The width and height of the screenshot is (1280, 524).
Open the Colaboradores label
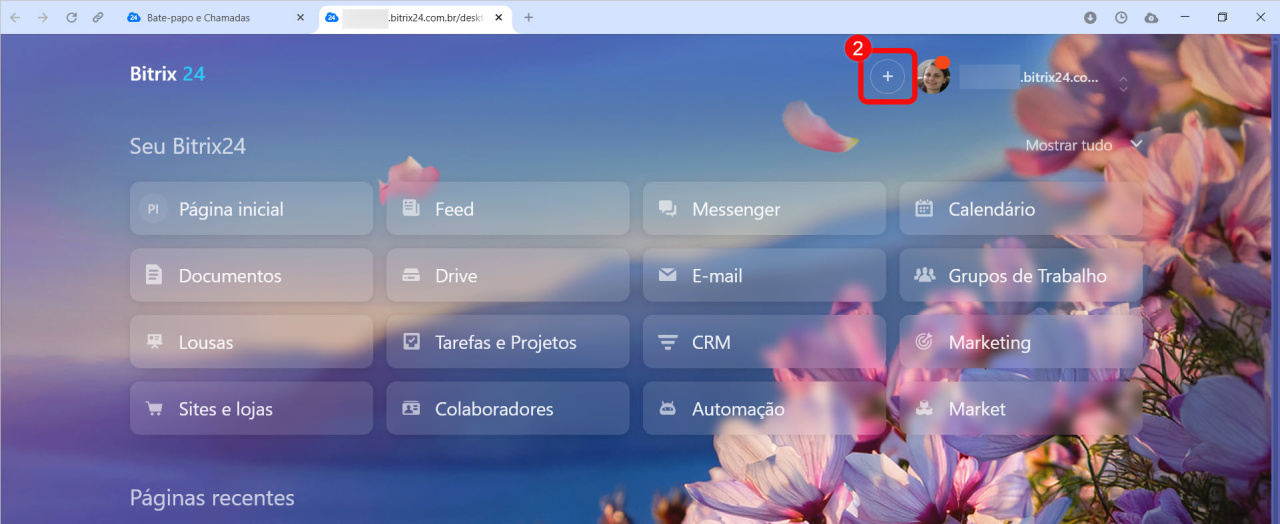(494, 409)
